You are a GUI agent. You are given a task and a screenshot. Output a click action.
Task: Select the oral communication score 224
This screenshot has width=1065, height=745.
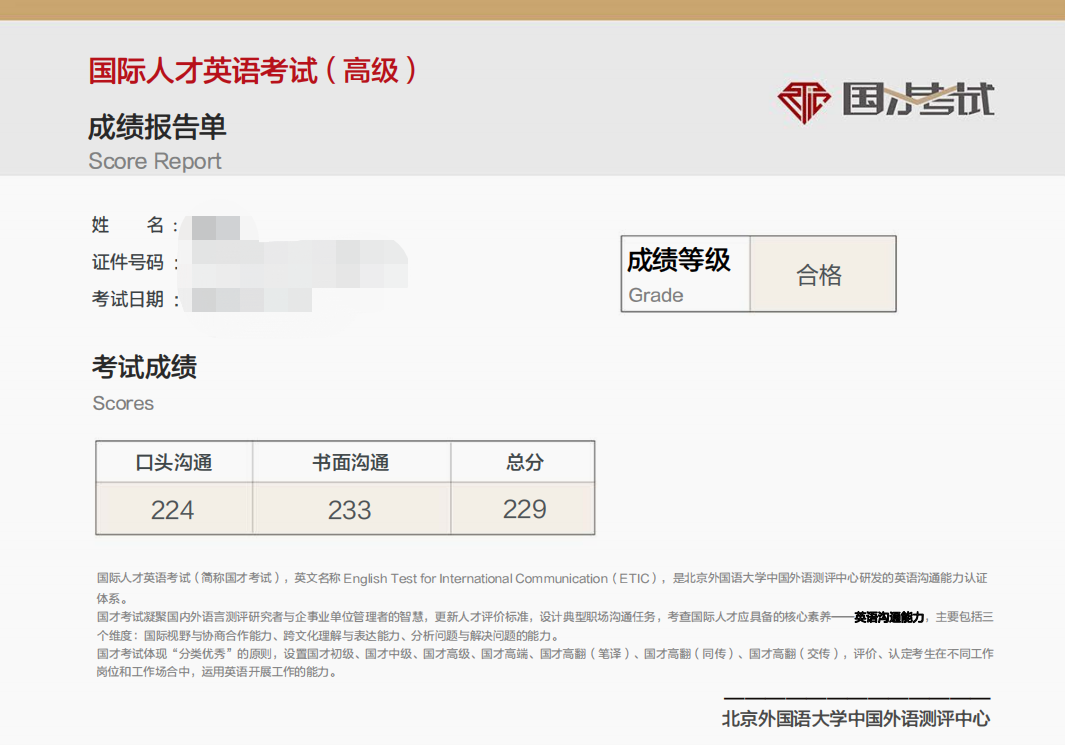(173, 510)
